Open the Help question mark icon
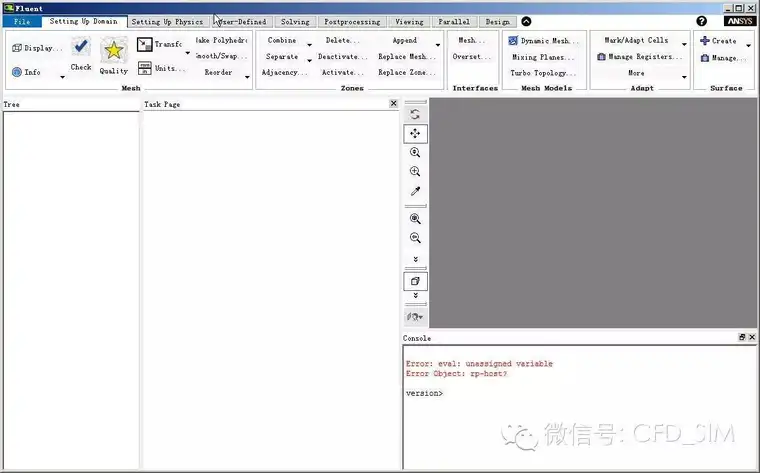The width and height of the screenshot is (760, 473). (701, 21)
